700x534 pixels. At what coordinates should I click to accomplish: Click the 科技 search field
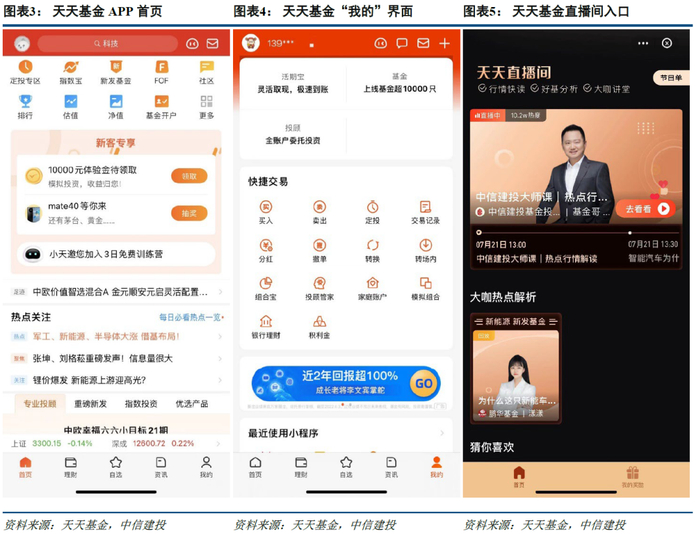107,43
